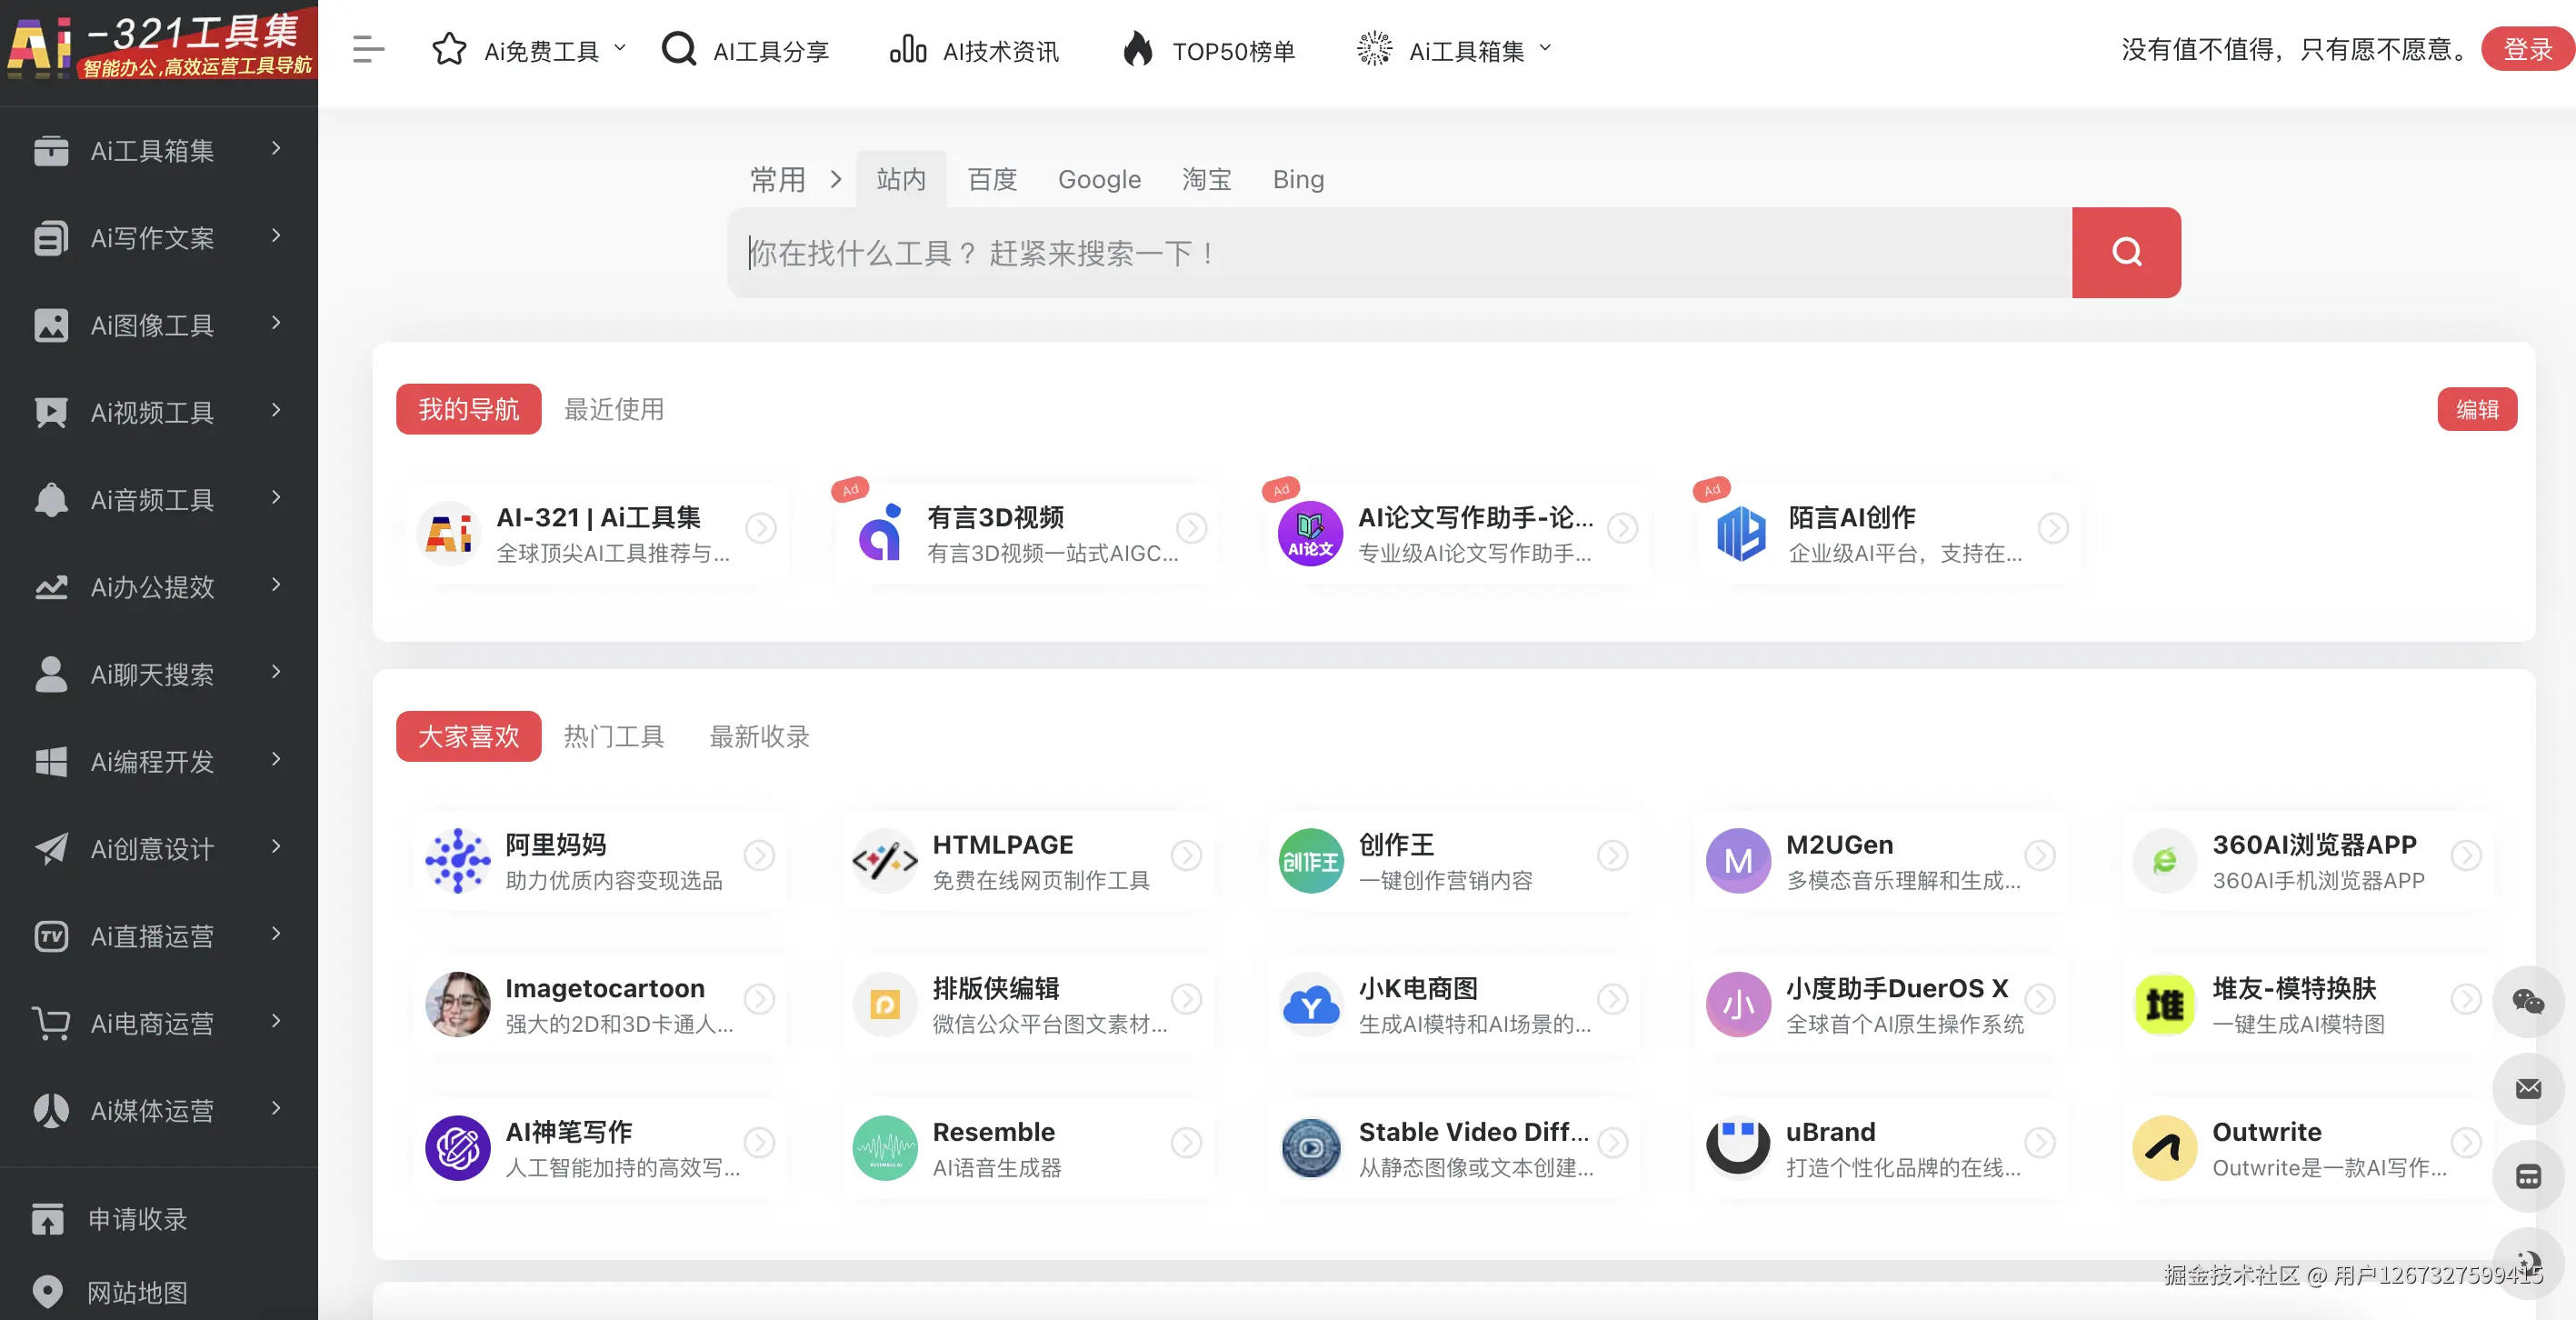This screenshot has width=2576, height=1320.
Task: Click the 登录 button
Action: (x=2526, y=48)
